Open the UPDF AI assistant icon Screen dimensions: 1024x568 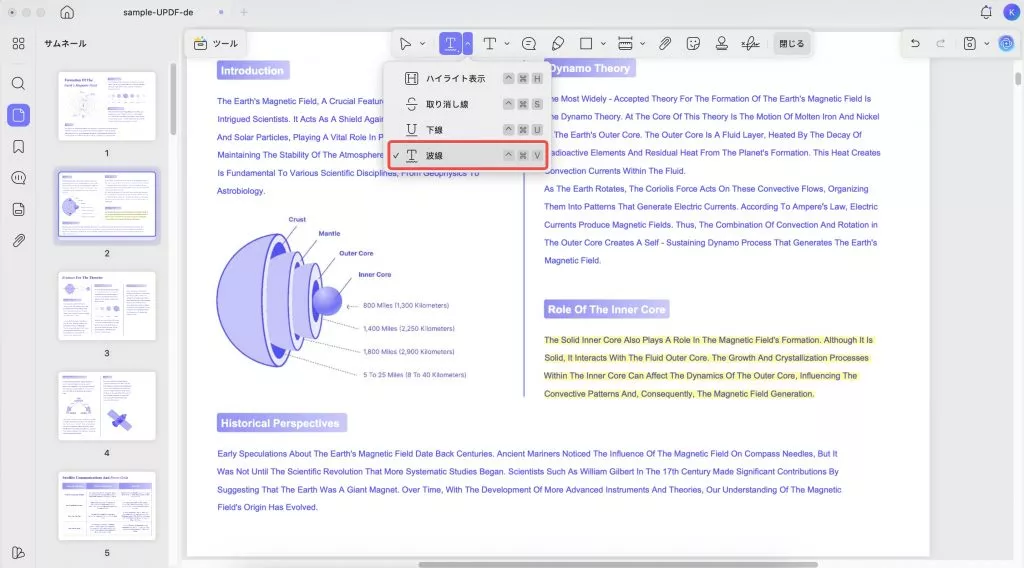pyautogui.click(x=1006, y=44)
